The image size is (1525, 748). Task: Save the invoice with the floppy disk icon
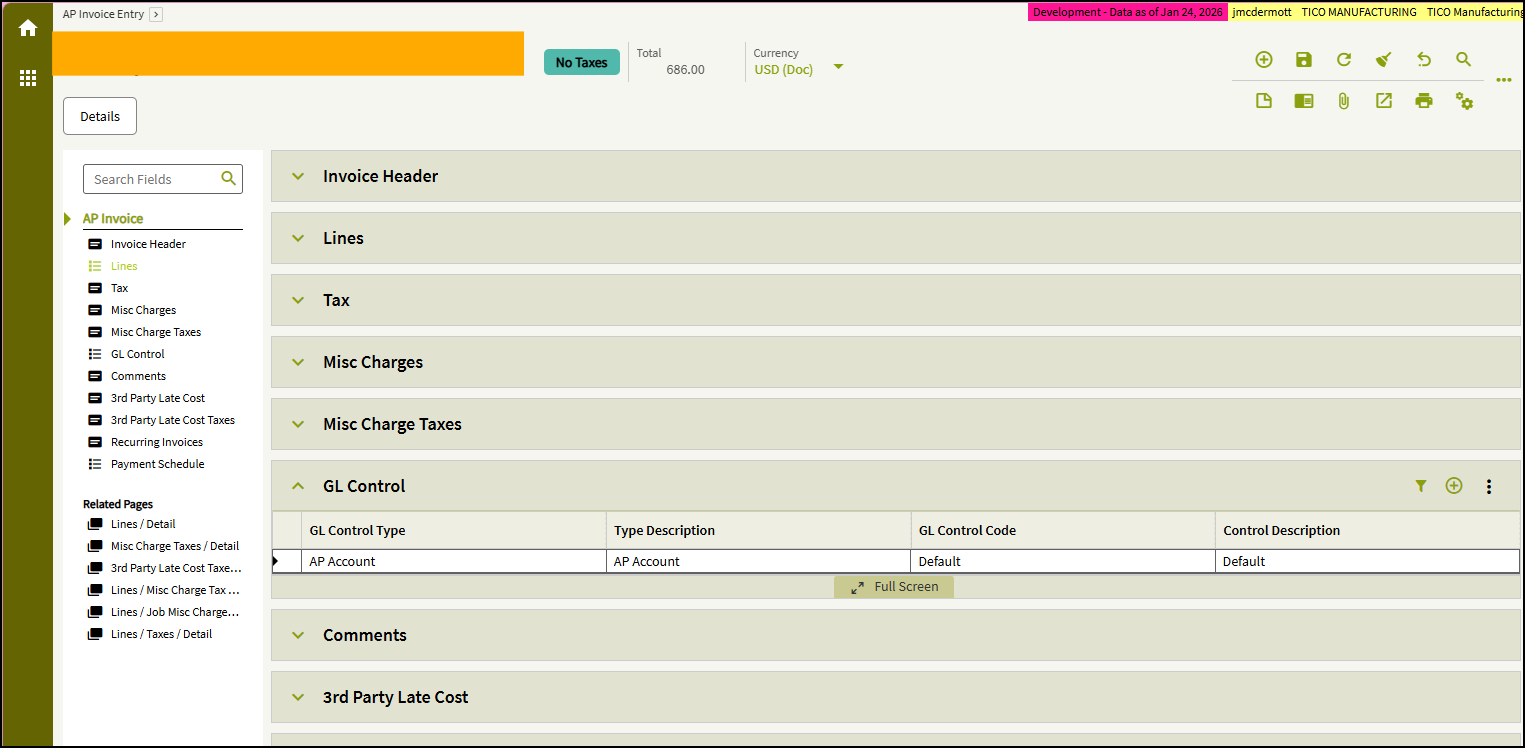pos(1304,60)
